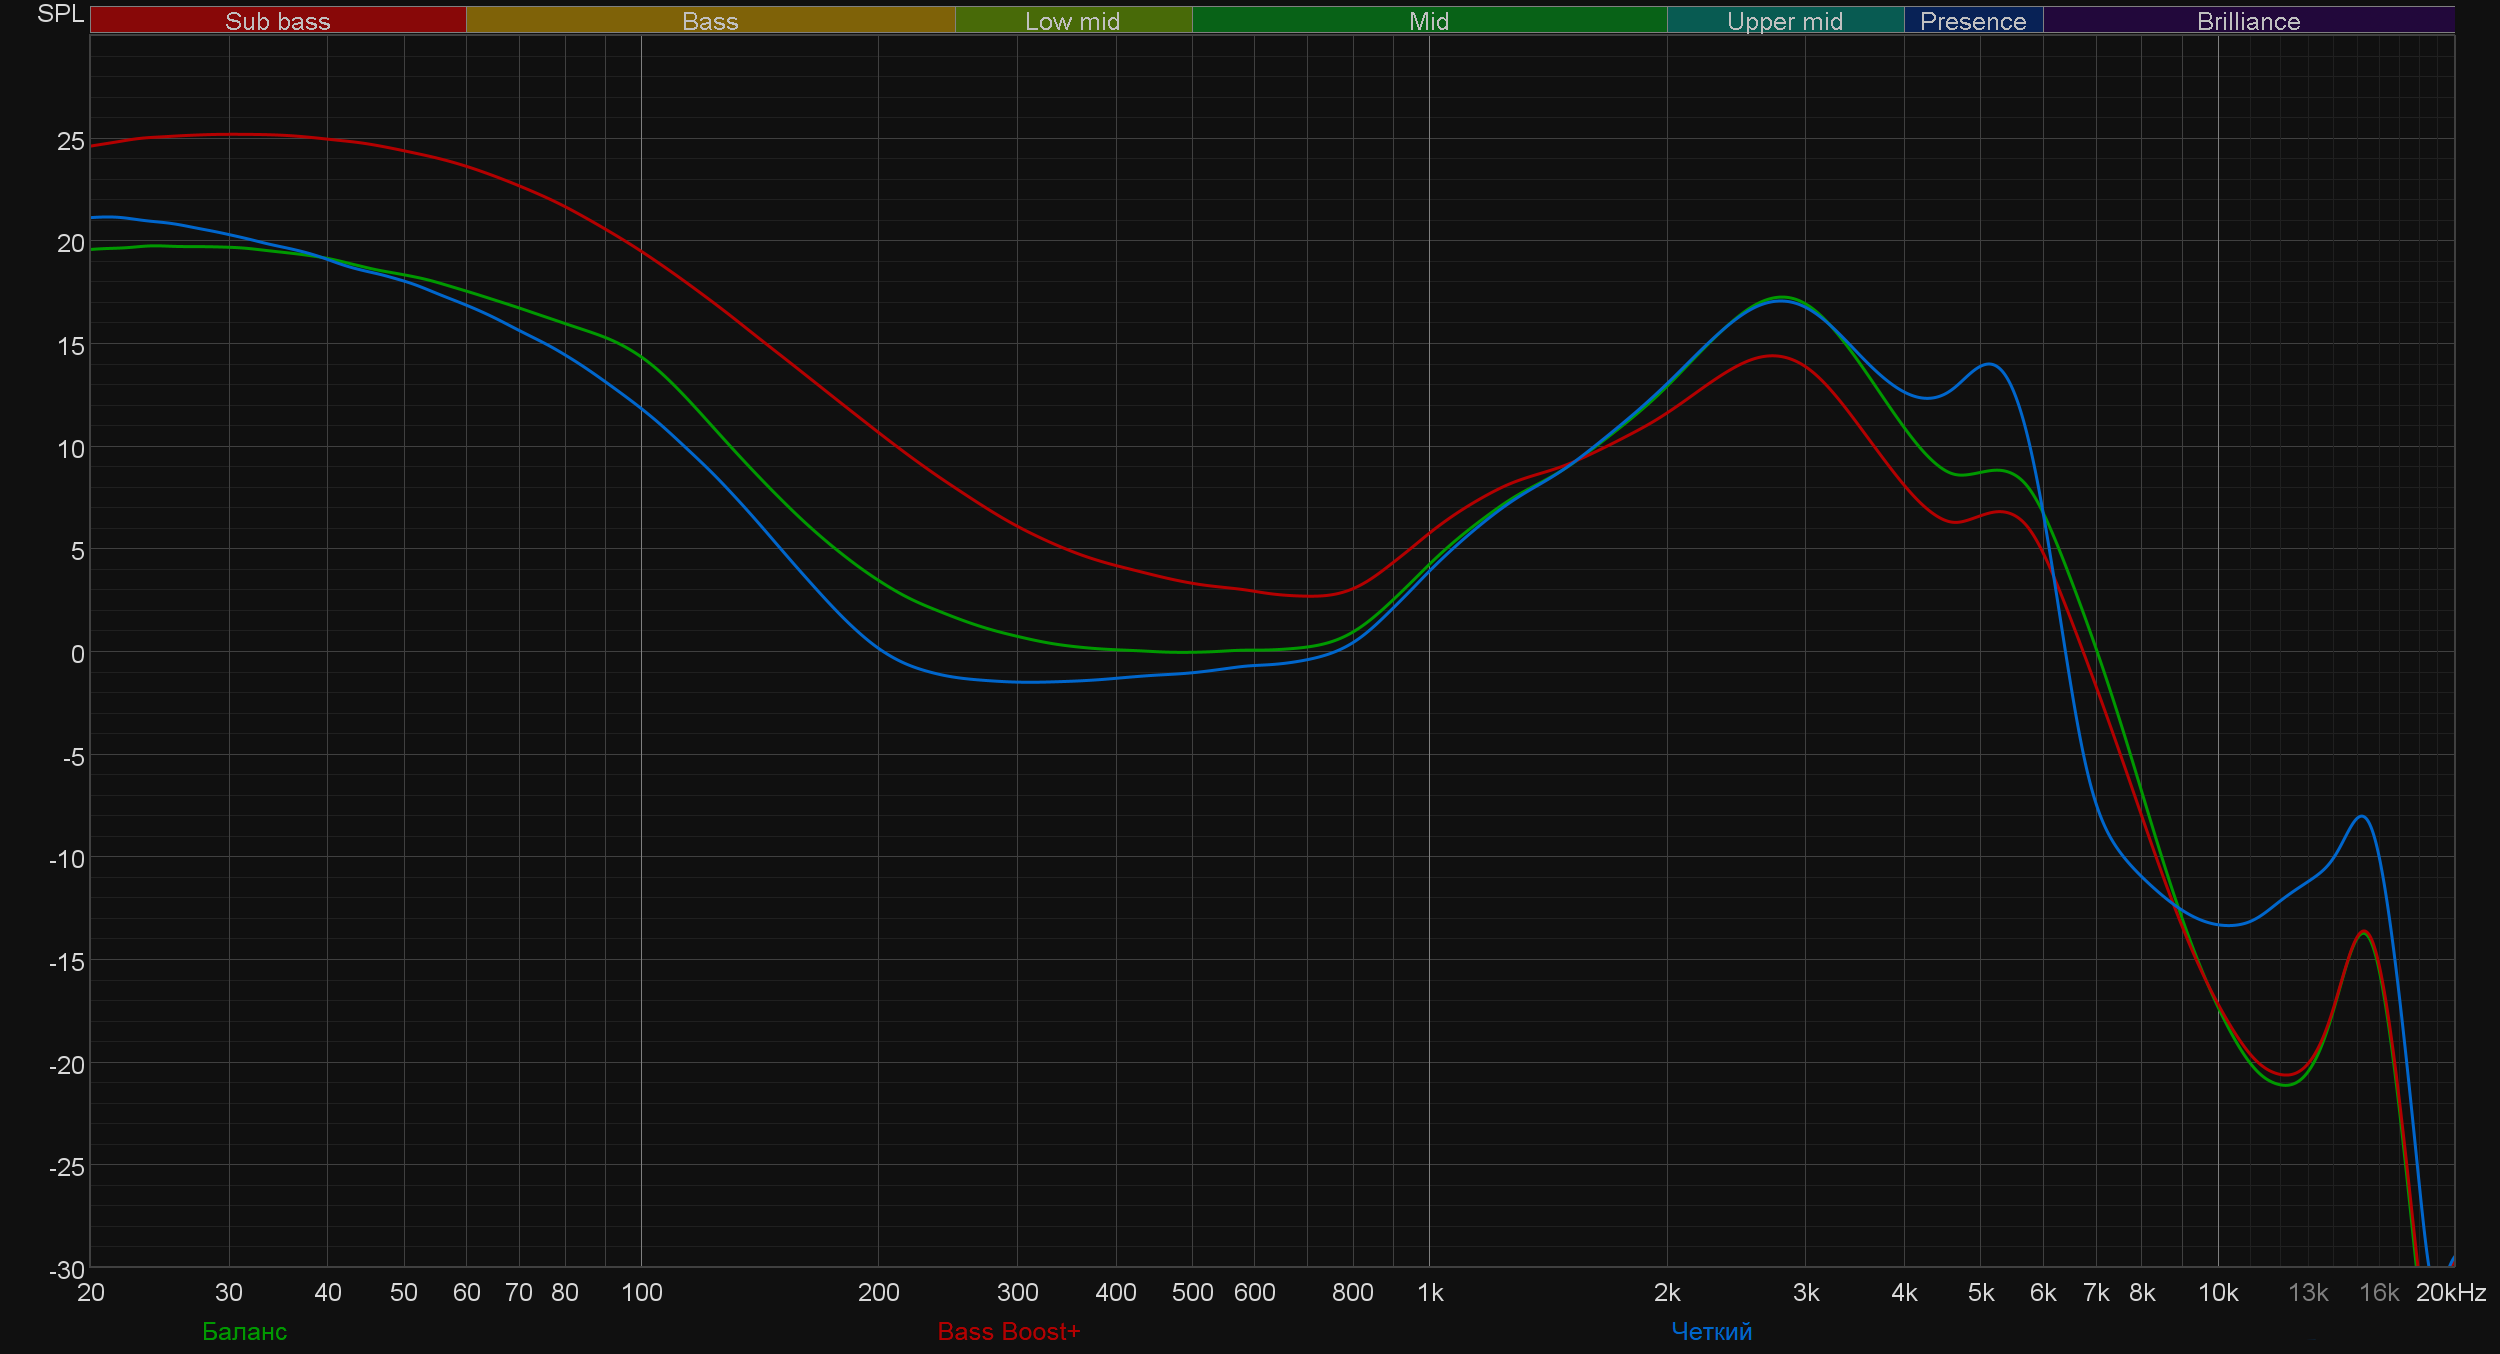Click the blue Четкий legend label
The width and height of the screenshot is (2500, 1354).
tap(1711, 1331)
